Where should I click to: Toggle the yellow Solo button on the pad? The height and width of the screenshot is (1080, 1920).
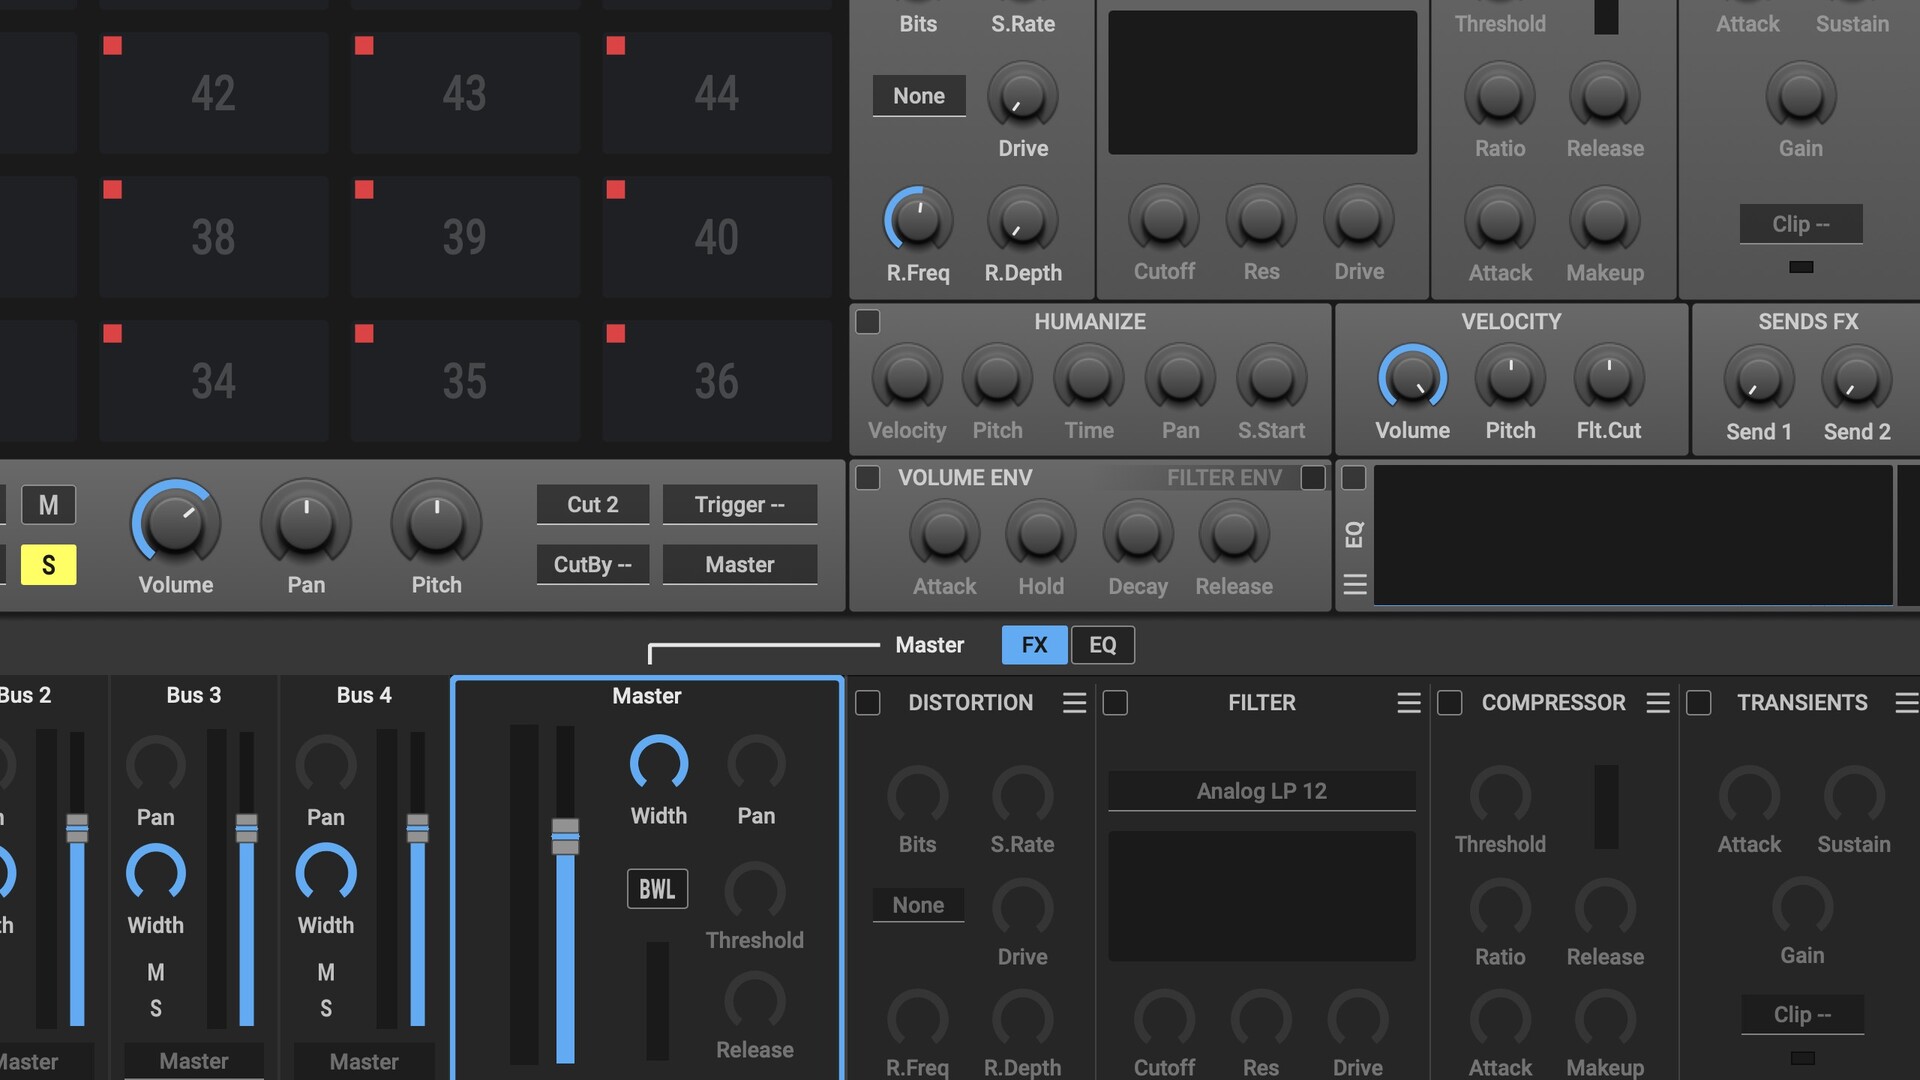[48, 565]
